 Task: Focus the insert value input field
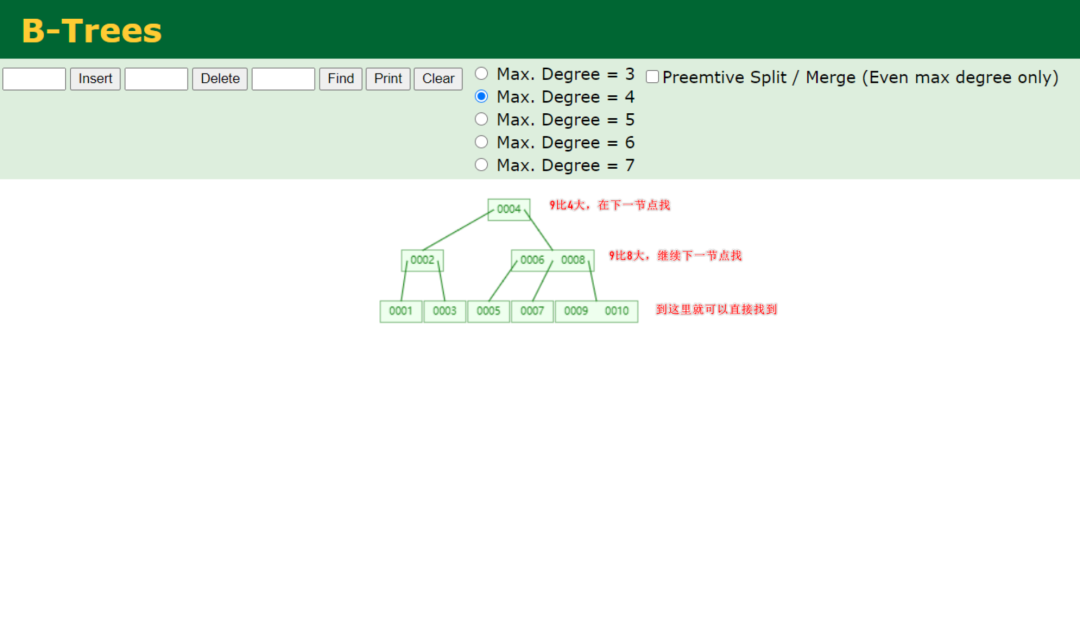(x=34, y=79)
